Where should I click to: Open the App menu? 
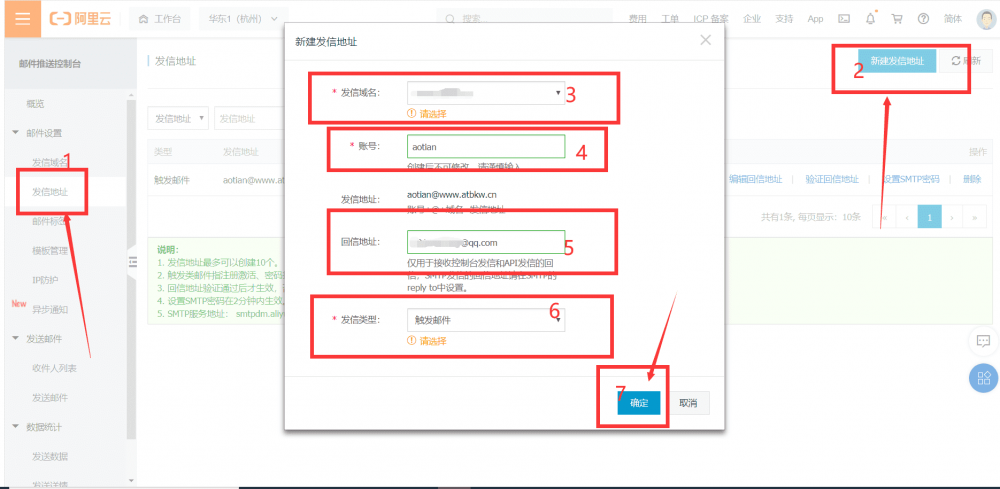tap(815, 19)
